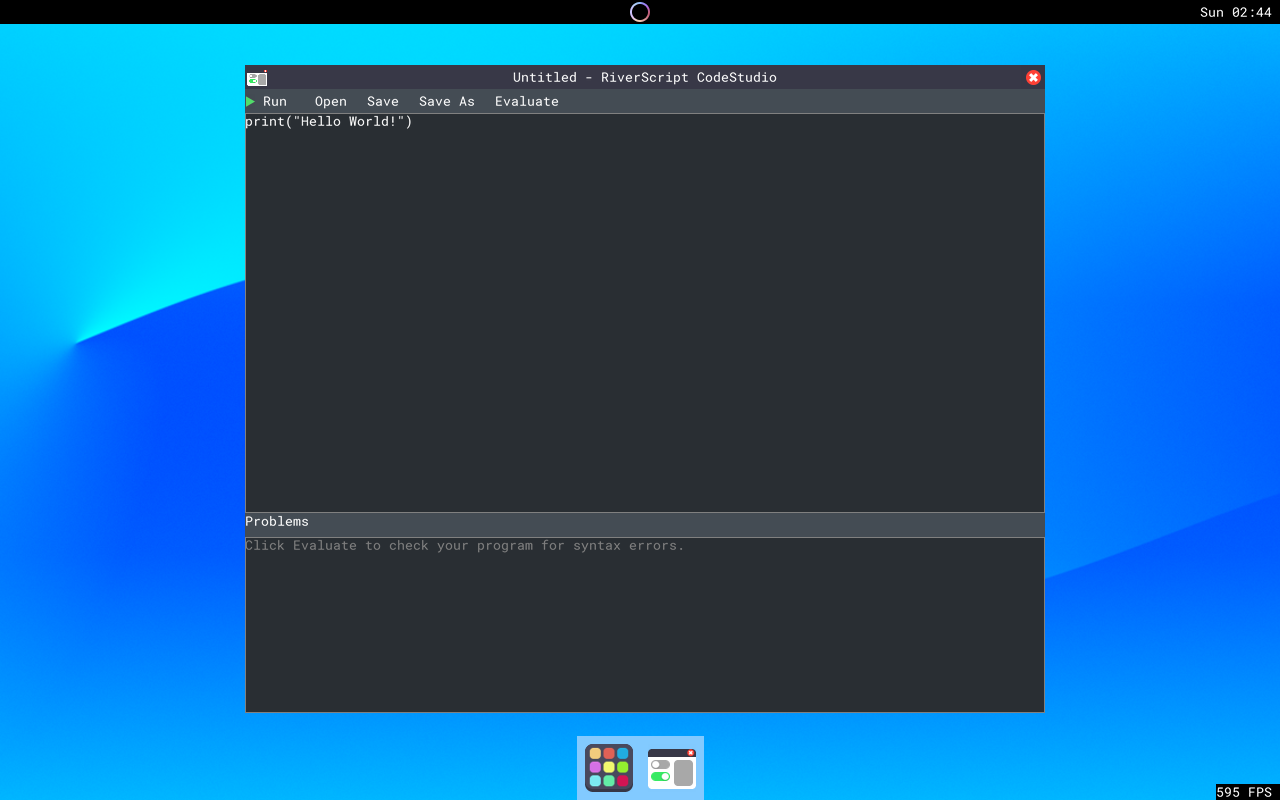
Task: Run the script with the green play button
Action: pyautogui.click(x=251, y=102)
